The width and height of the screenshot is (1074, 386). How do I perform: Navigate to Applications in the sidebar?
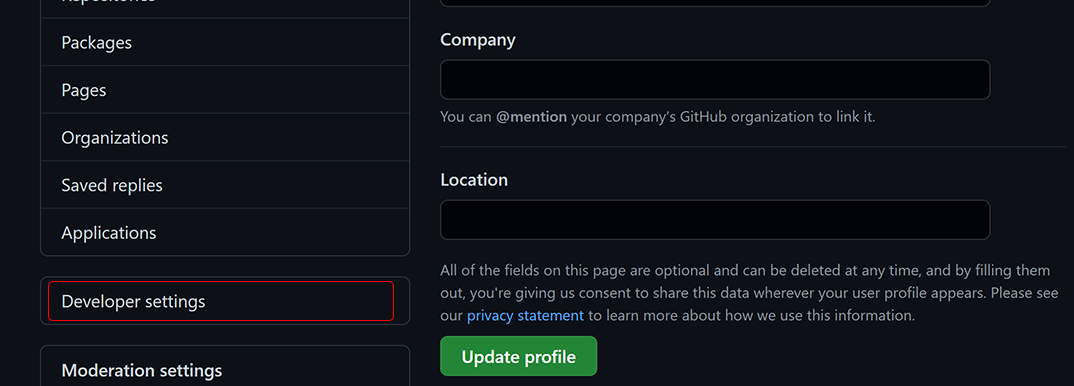tap(225, 233)
